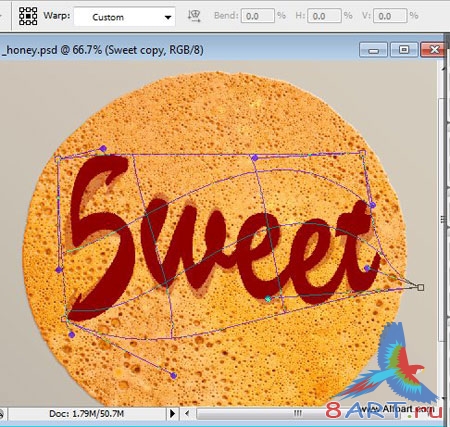Click the square warp handle at right end
The image size is (450, 427).
tap(421, 287)
